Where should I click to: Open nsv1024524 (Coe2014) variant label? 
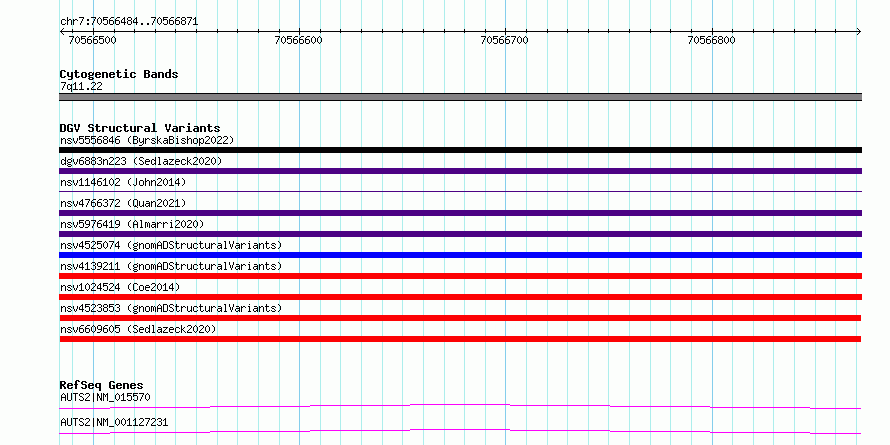point(120,287)
